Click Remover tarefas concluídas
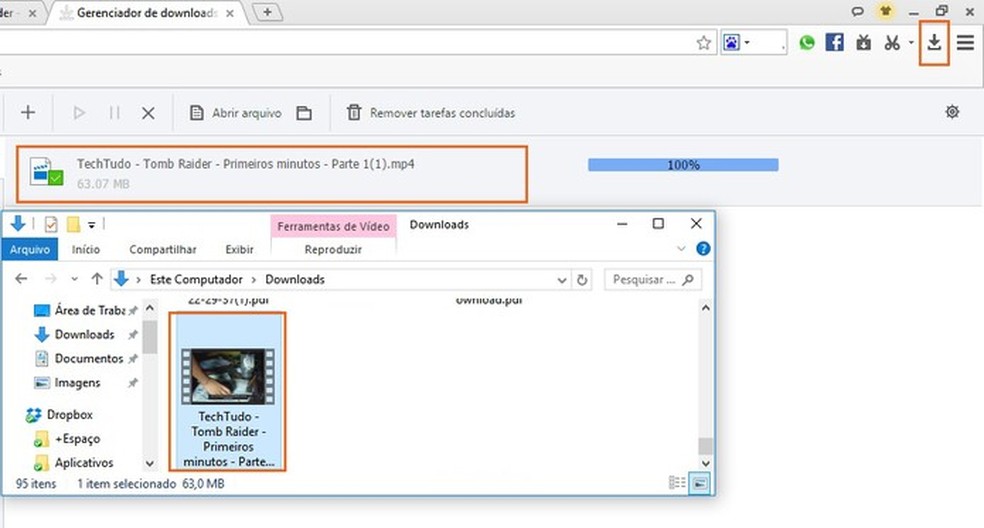The image size is (984, 528). point(431,113)
